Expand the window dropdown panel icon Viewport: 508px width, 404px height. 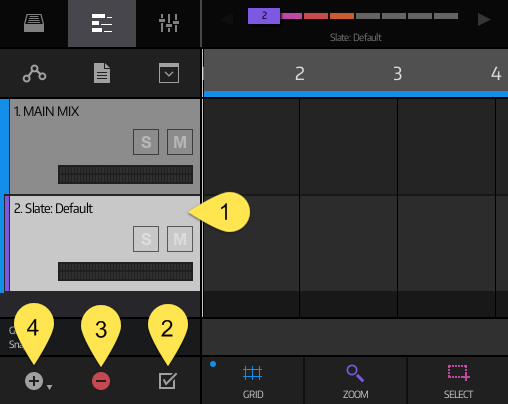coord(169,73)
